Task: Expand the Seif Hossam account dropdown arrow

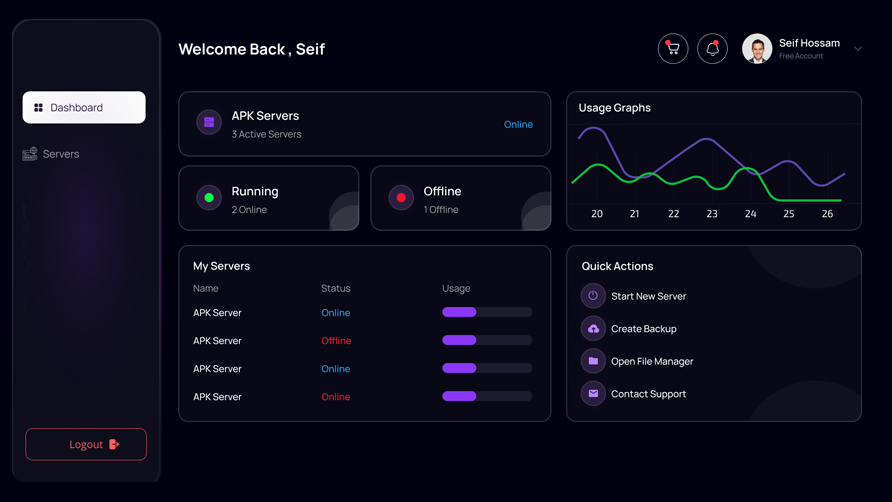Action: [858, 49]
